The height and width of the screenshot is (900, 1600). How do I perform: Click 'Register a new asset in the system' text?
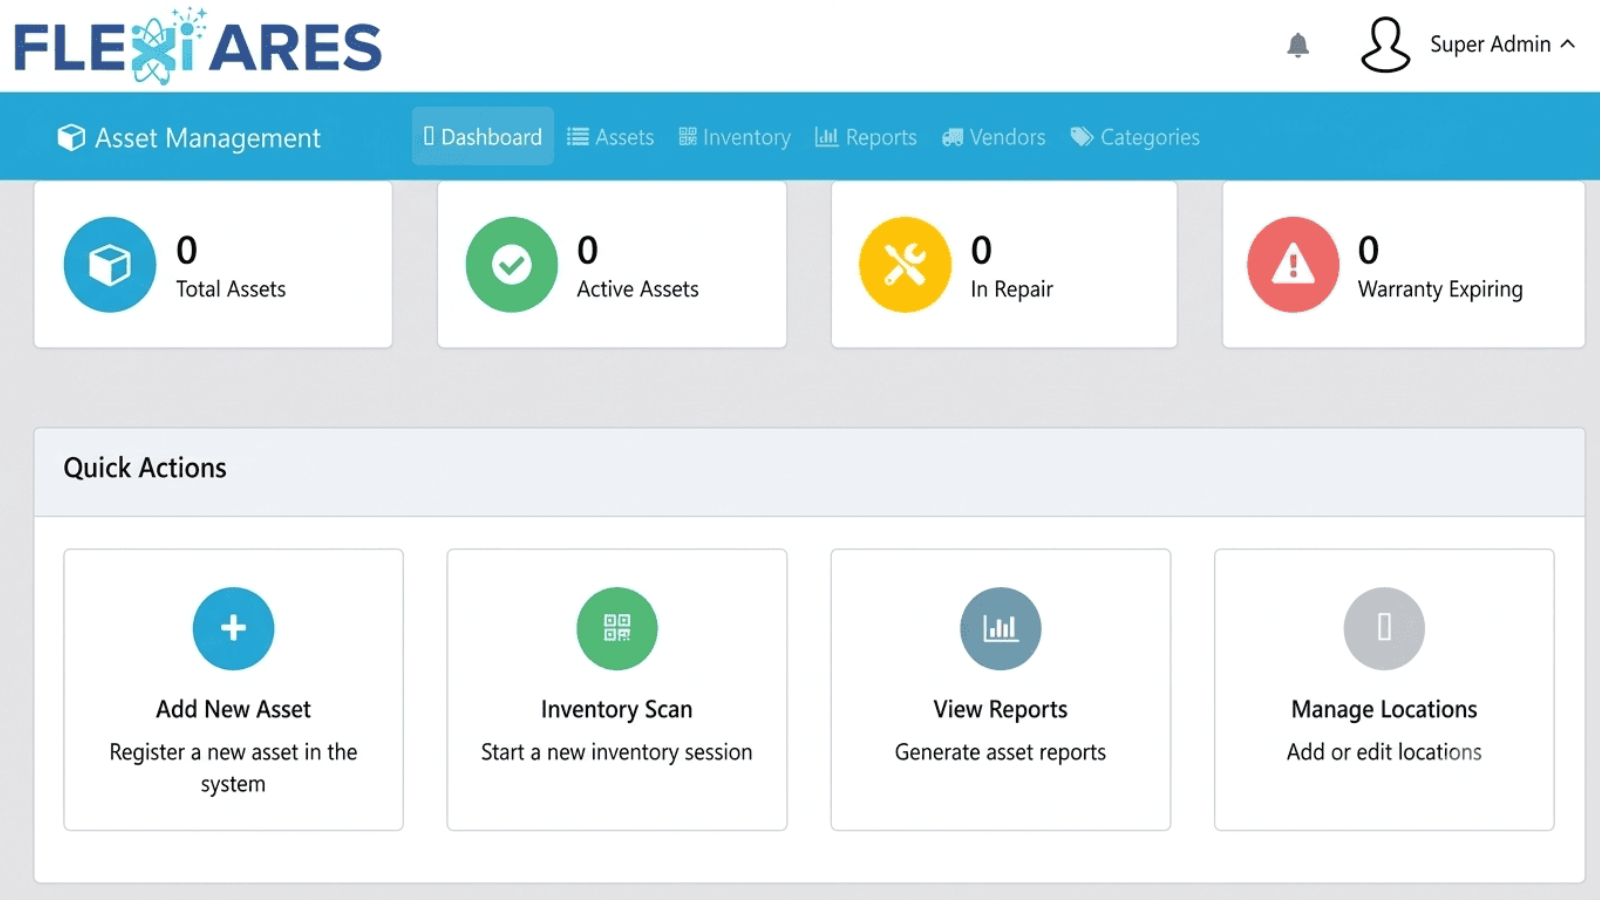coord(233,768)
